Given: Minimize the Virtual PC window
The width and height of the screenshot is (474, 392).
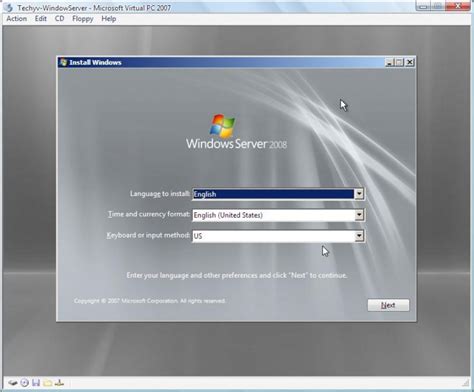Looking at the screenshot, I should click(424, 6).
